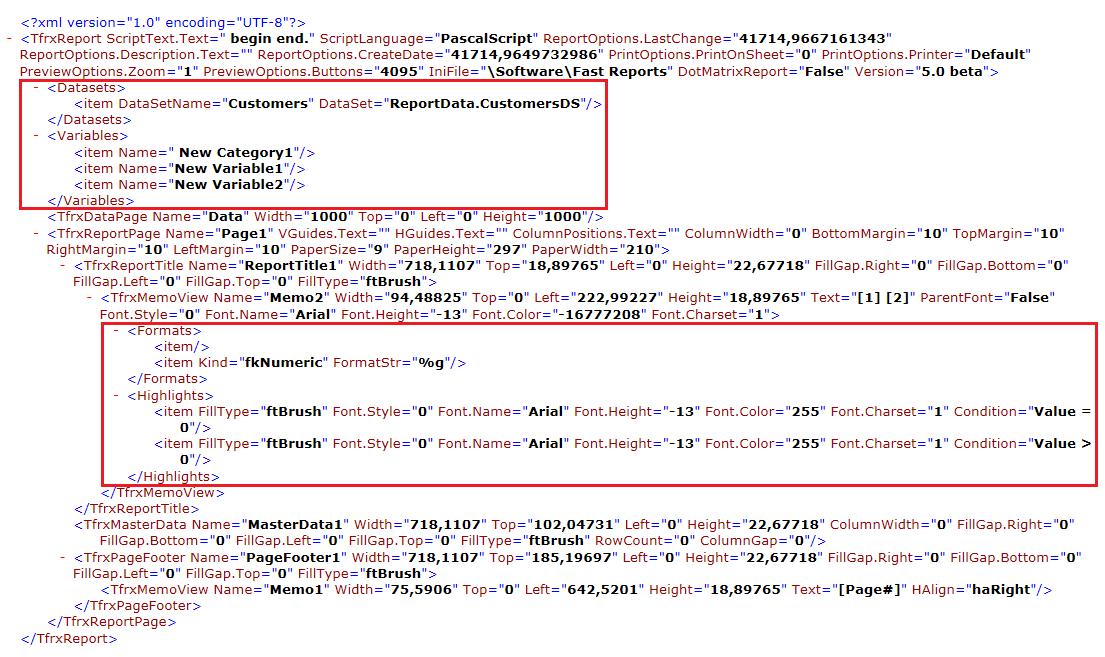The width and height of the screenshot is (1105, 657).
Task: Collapse the TfrxPageFooter PageFooter1 node
Action: (x=63, y=557)
